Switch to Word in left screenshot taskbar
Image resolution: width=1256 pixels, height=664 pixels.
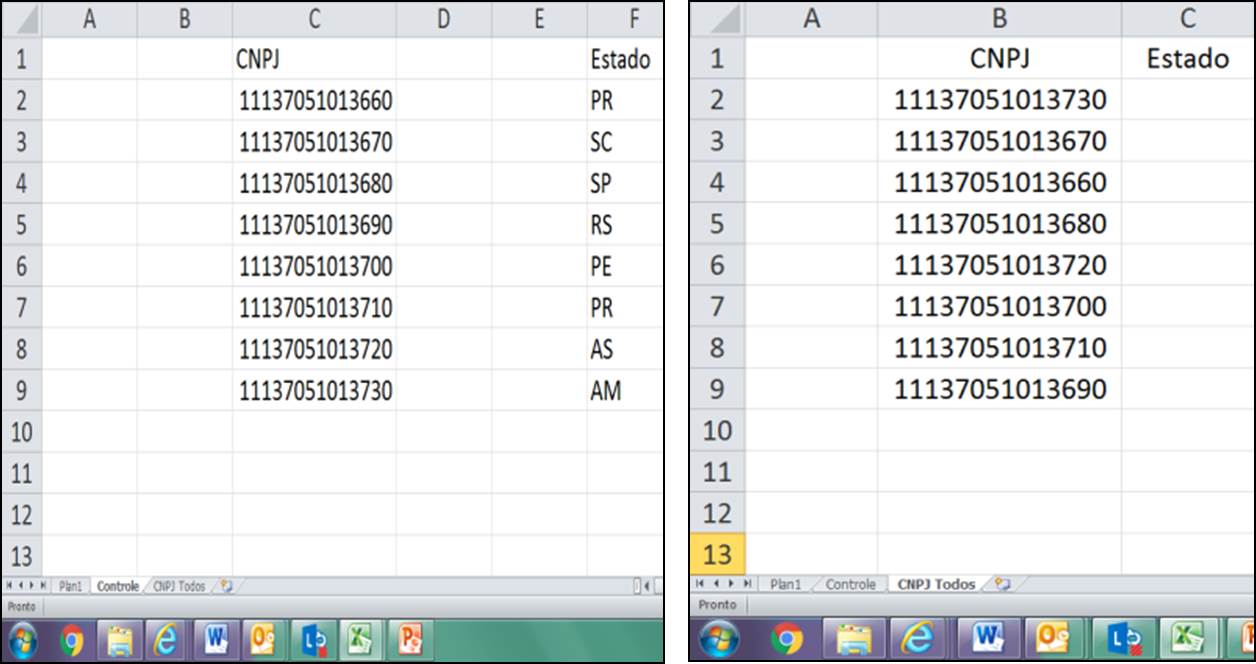click(x=215, y=640)
